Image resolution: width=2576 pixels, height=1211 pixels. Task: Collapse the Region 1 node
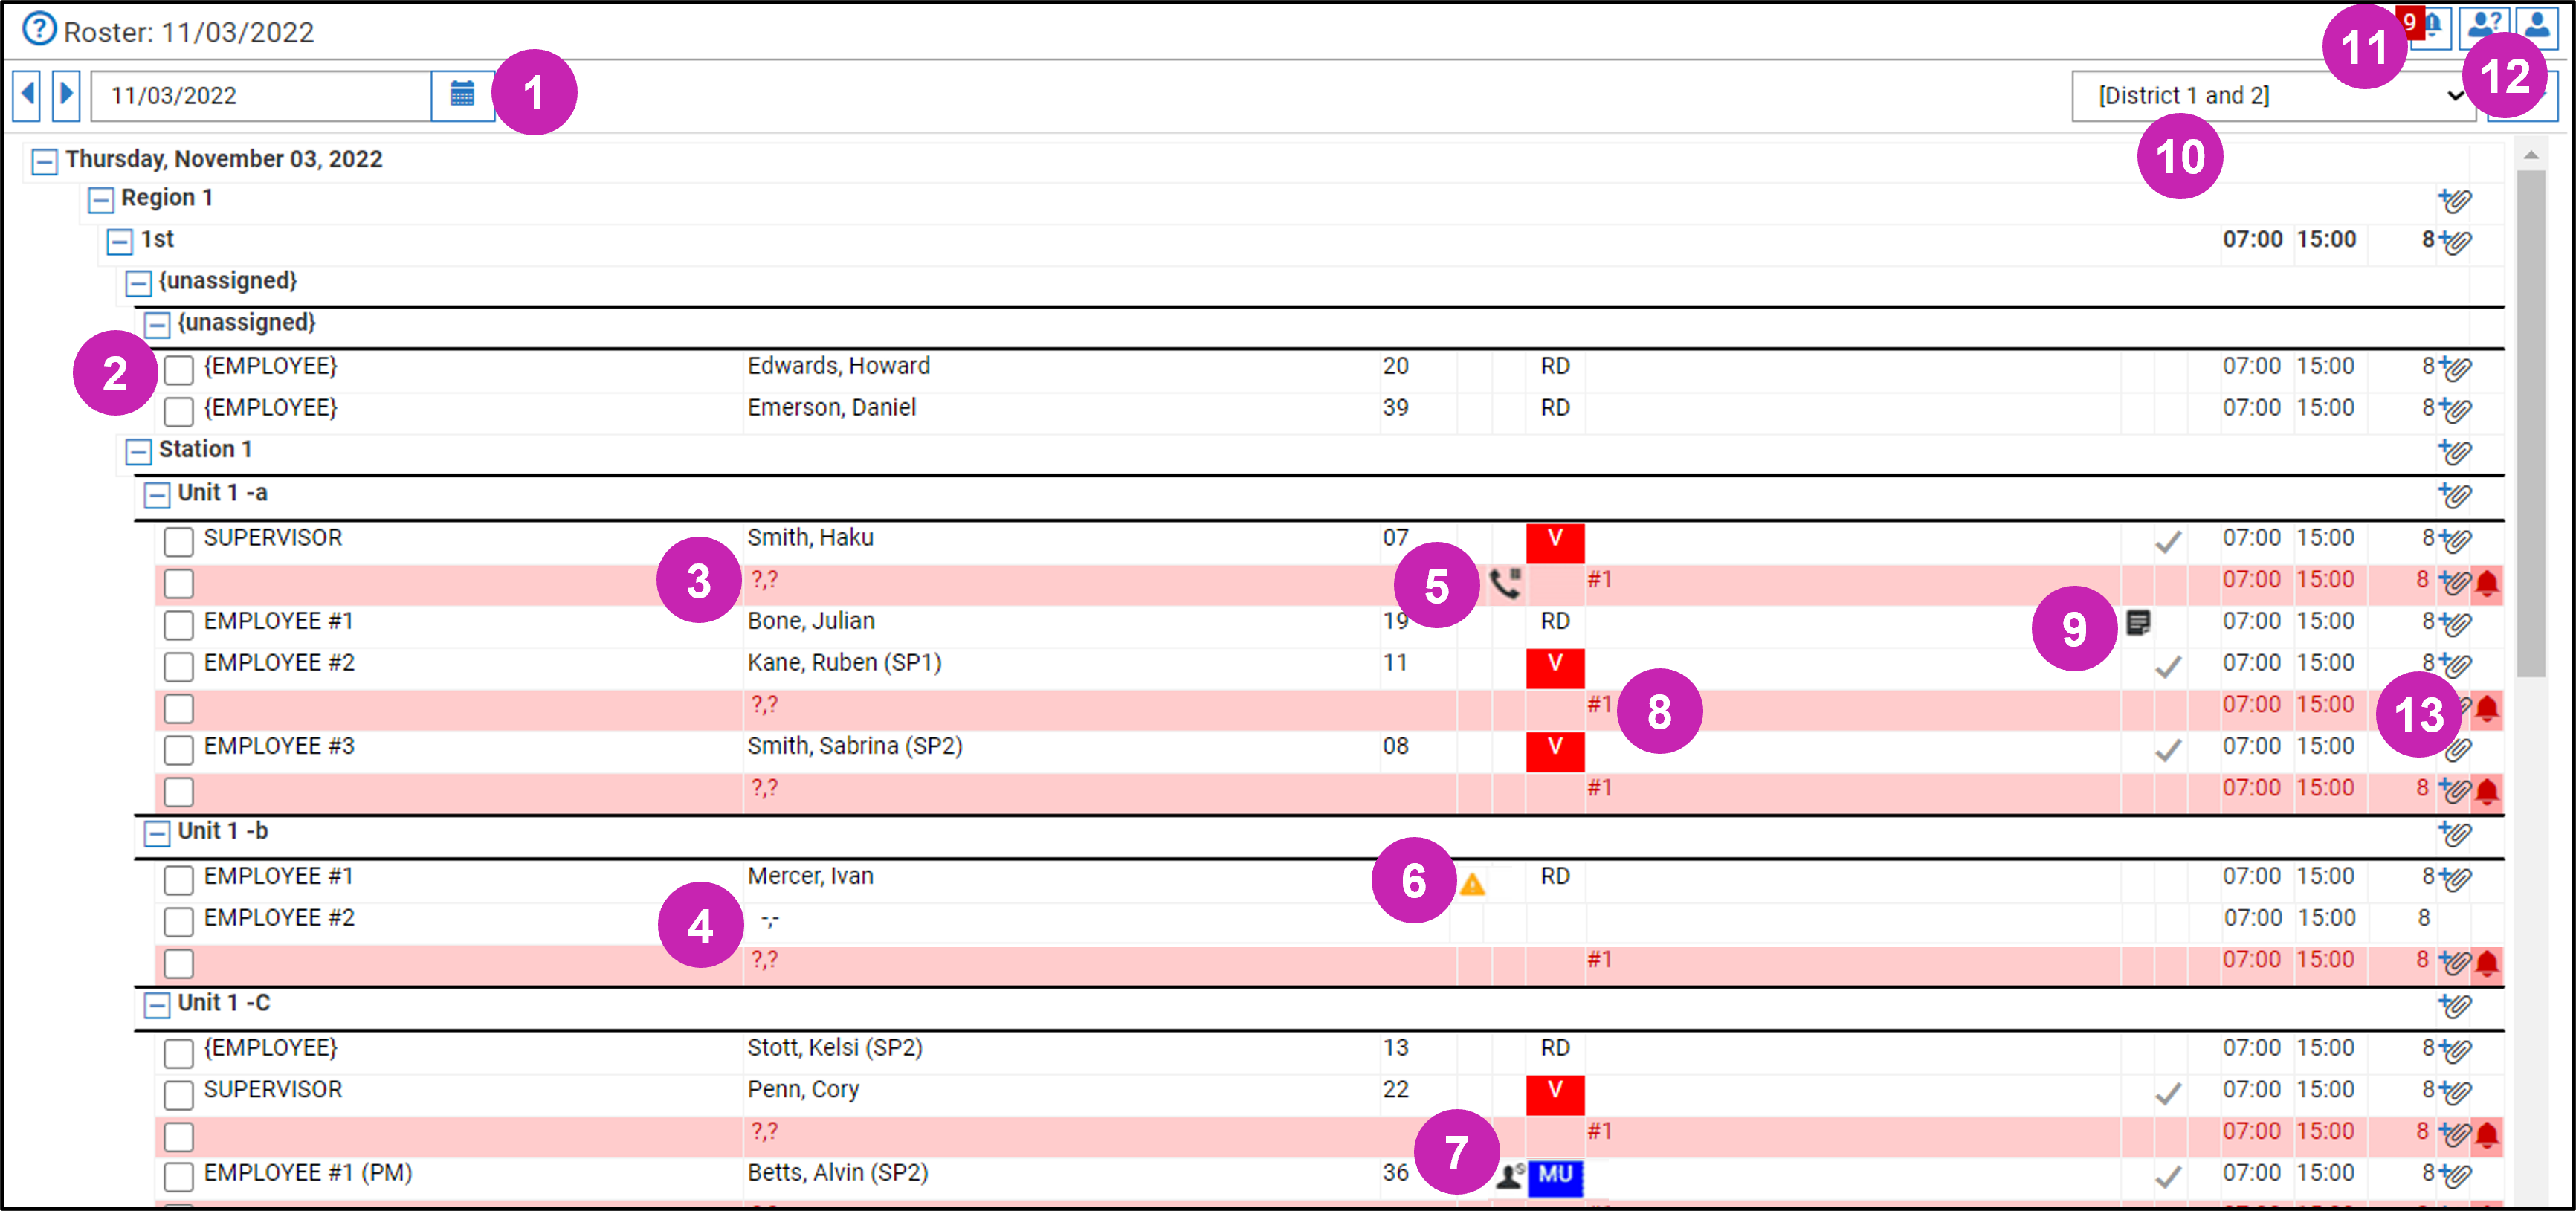(x=100, y=200)
